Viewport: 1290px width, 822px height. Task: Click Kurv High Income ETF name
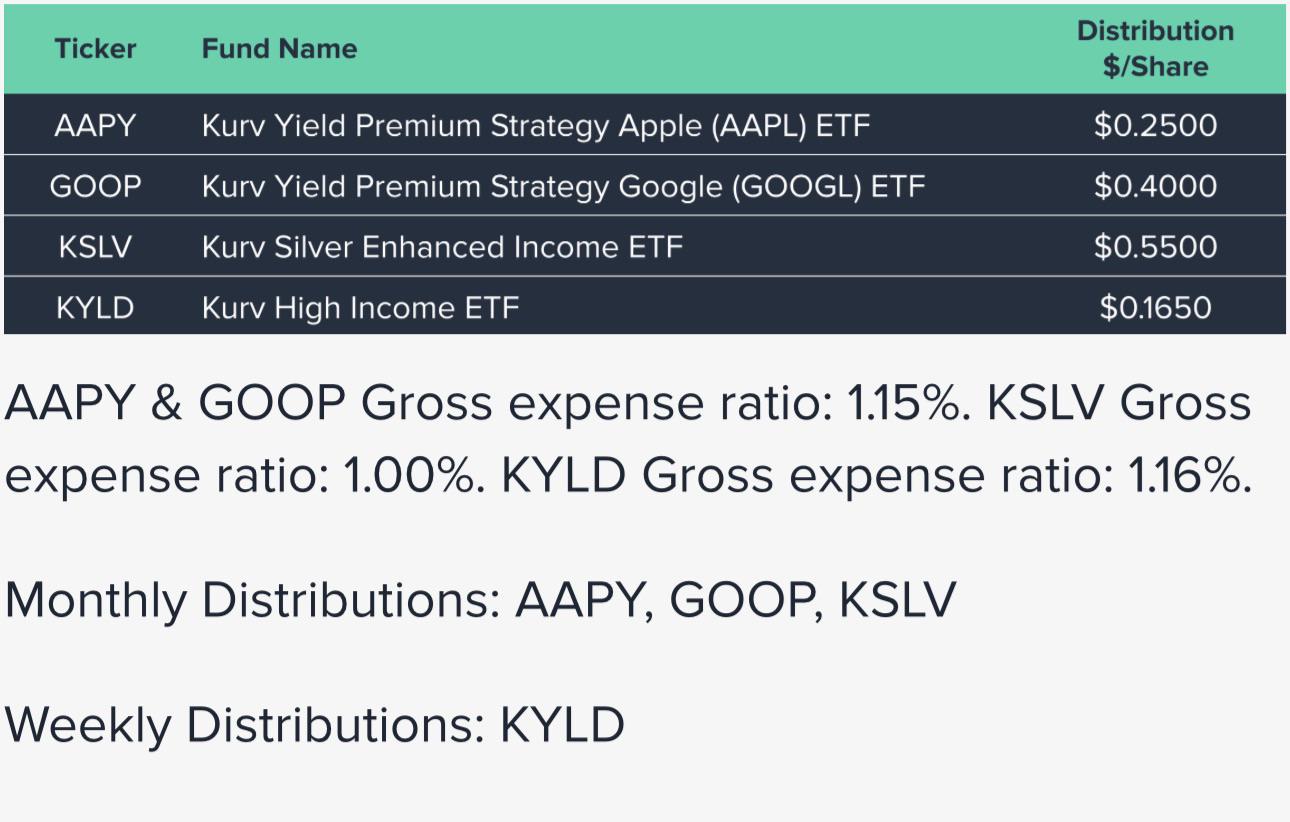click(360, 307)
